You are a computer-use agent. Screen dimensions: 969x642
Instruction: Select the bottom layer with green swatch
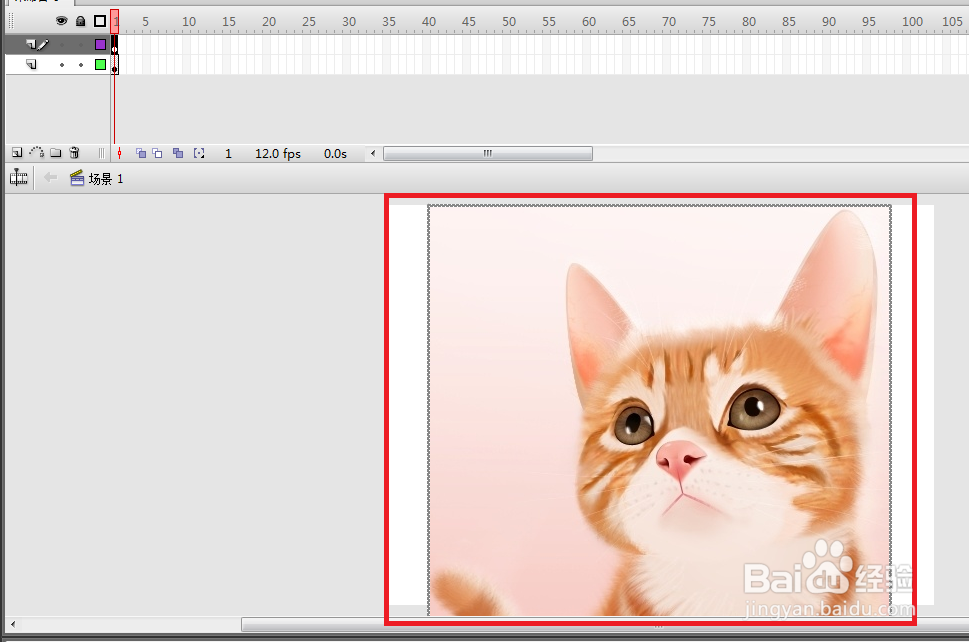pos(57,64)
